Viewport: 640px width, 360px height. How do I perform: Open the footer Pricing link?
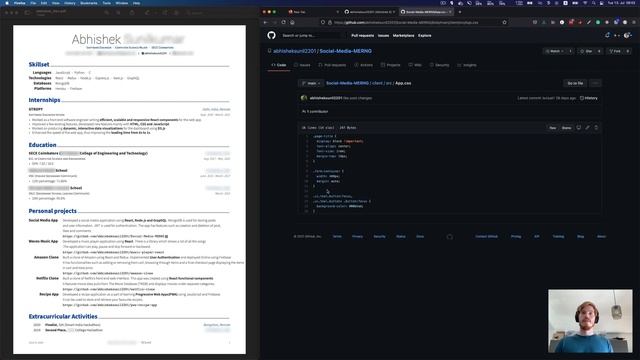point(516,236)
